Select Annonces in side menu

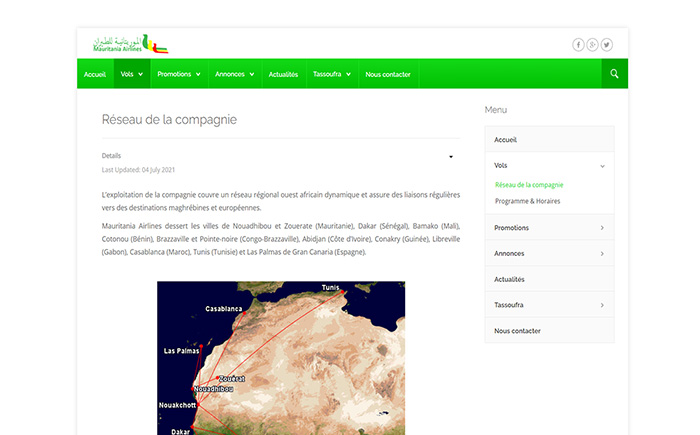coord(550,253)
